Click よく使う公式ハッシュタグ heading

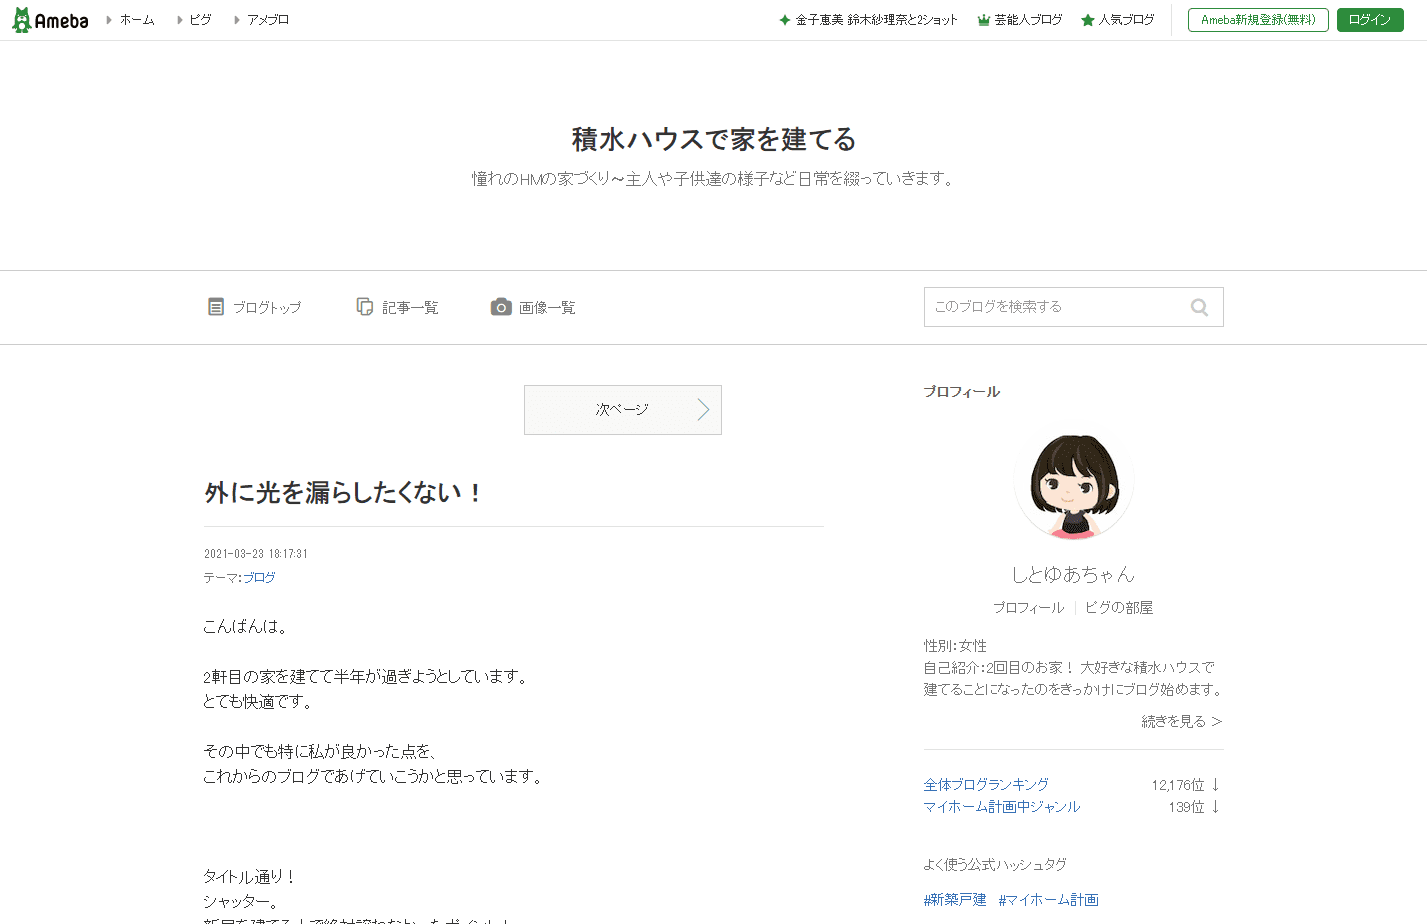coord(995,865)
